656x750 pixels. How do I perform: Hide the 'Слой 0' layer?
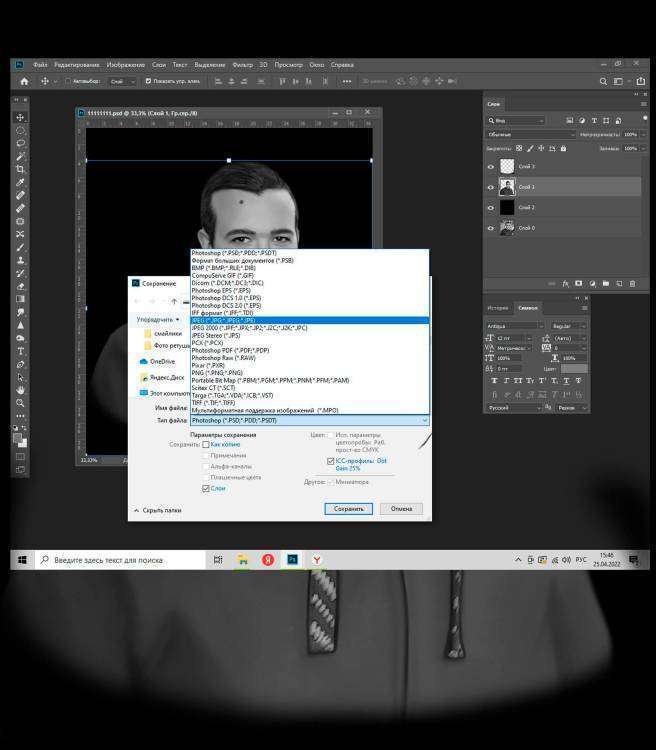click(x=490, y=228)
